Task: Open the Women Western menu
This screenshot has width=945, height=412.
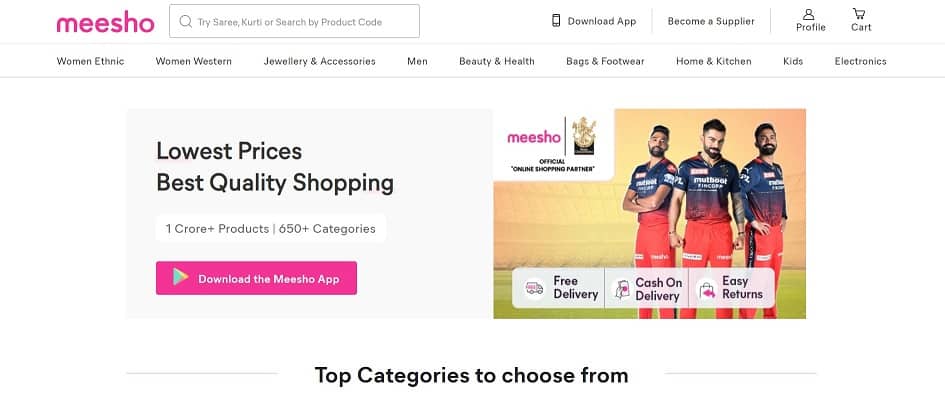Action: pyautogui.click(x=193, y=61)
